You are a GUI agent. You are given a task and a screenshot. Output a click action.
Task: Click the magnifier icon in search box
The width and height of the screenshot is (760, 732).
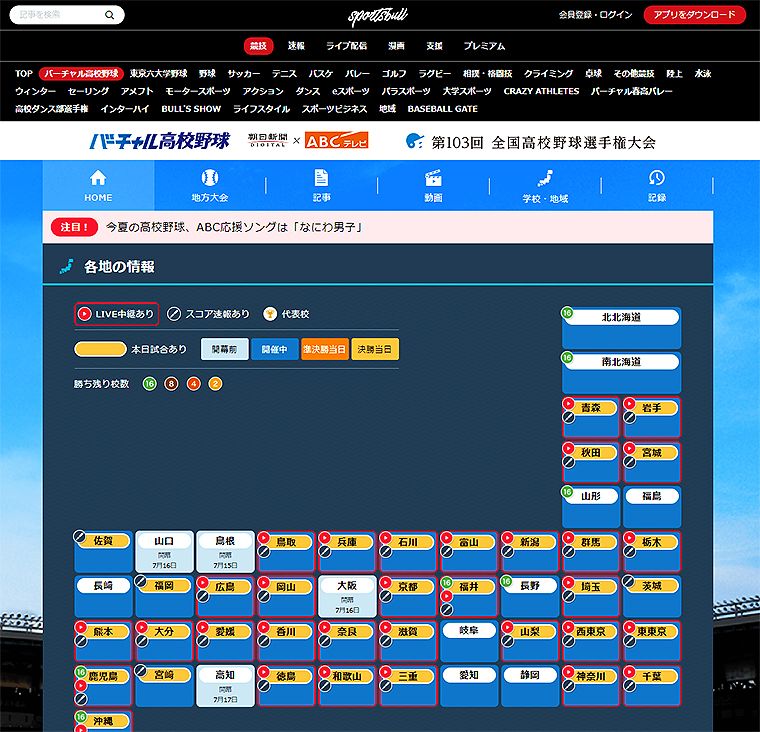(110, 15)
